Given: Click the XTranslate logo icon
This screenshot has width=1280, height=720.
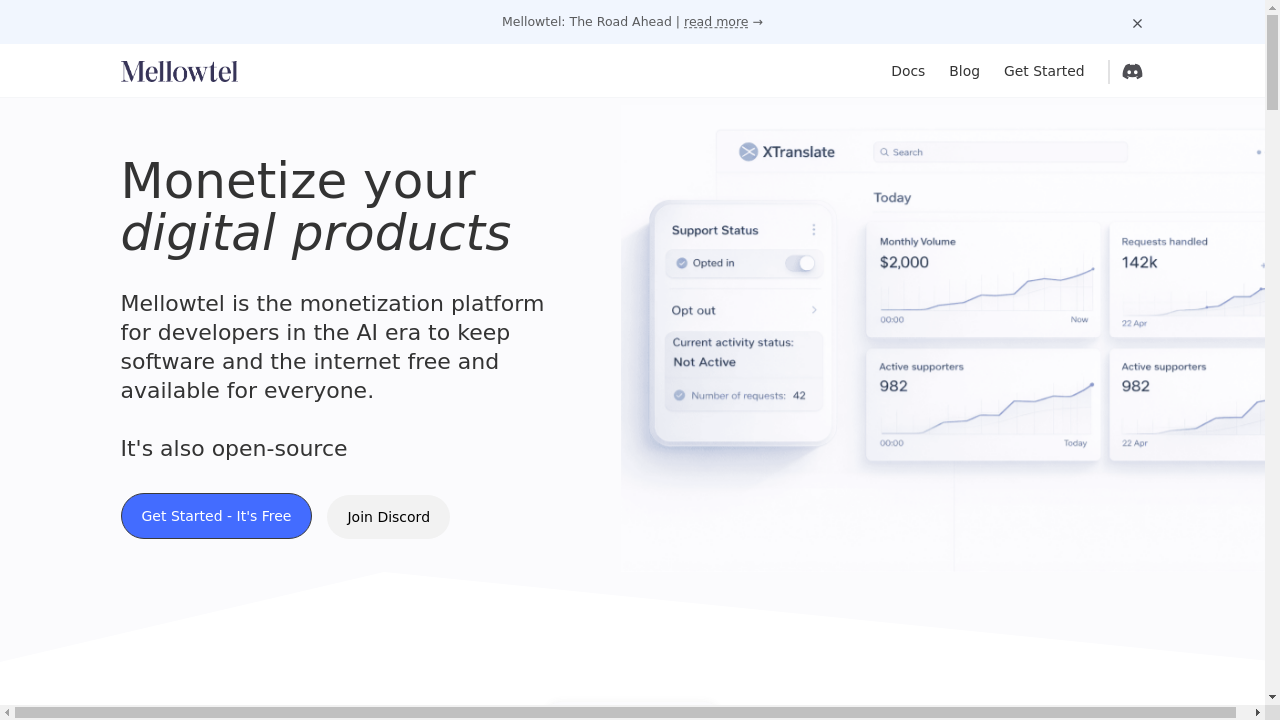Looking at the screenshot, I should pos(748,152).
